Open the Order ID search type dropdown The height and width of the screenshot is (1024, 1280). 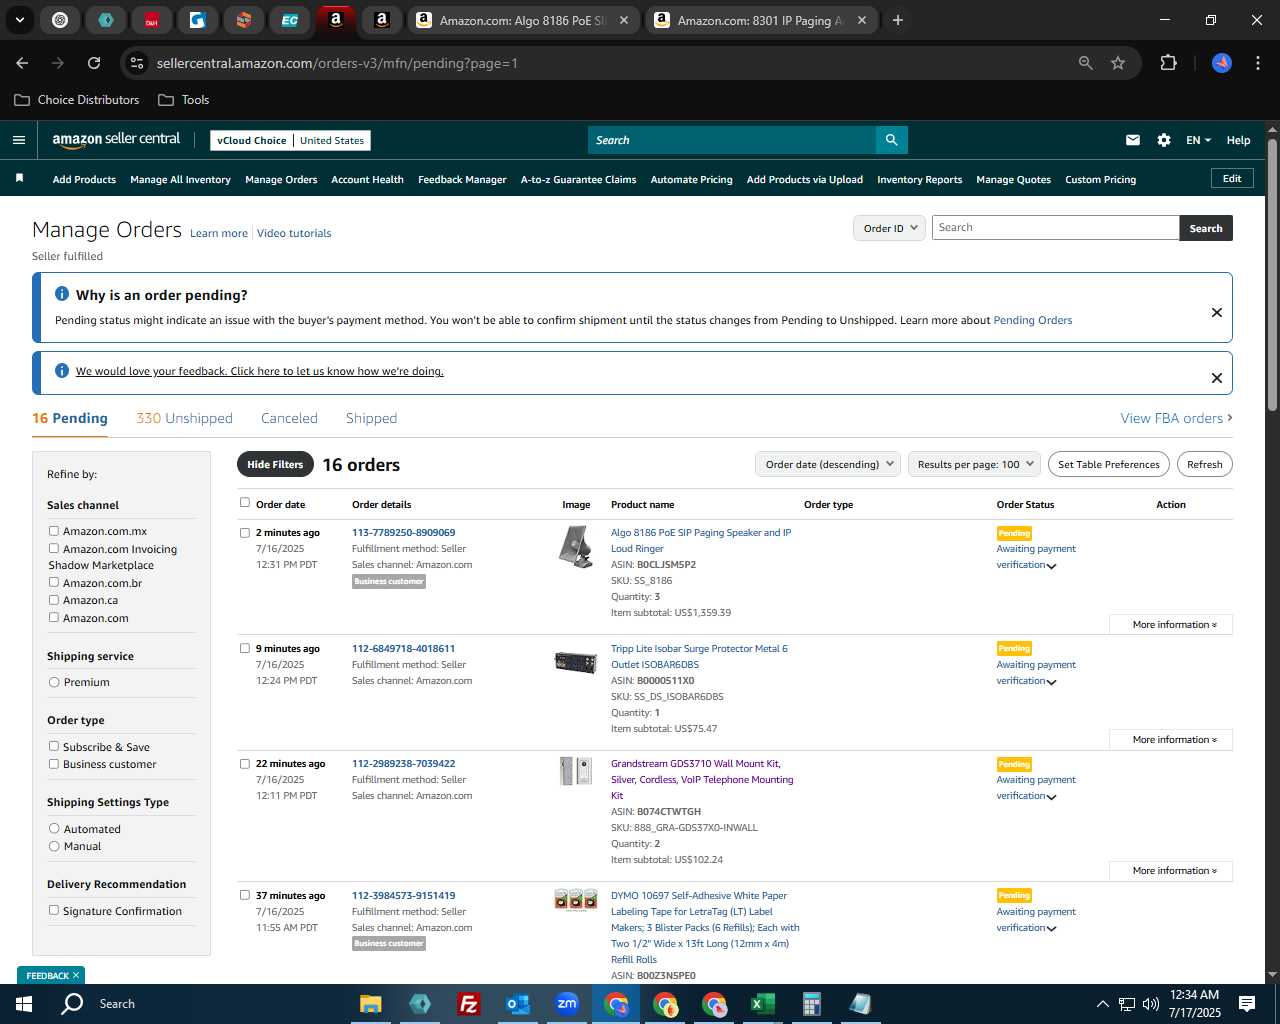[x=889, y=228]
